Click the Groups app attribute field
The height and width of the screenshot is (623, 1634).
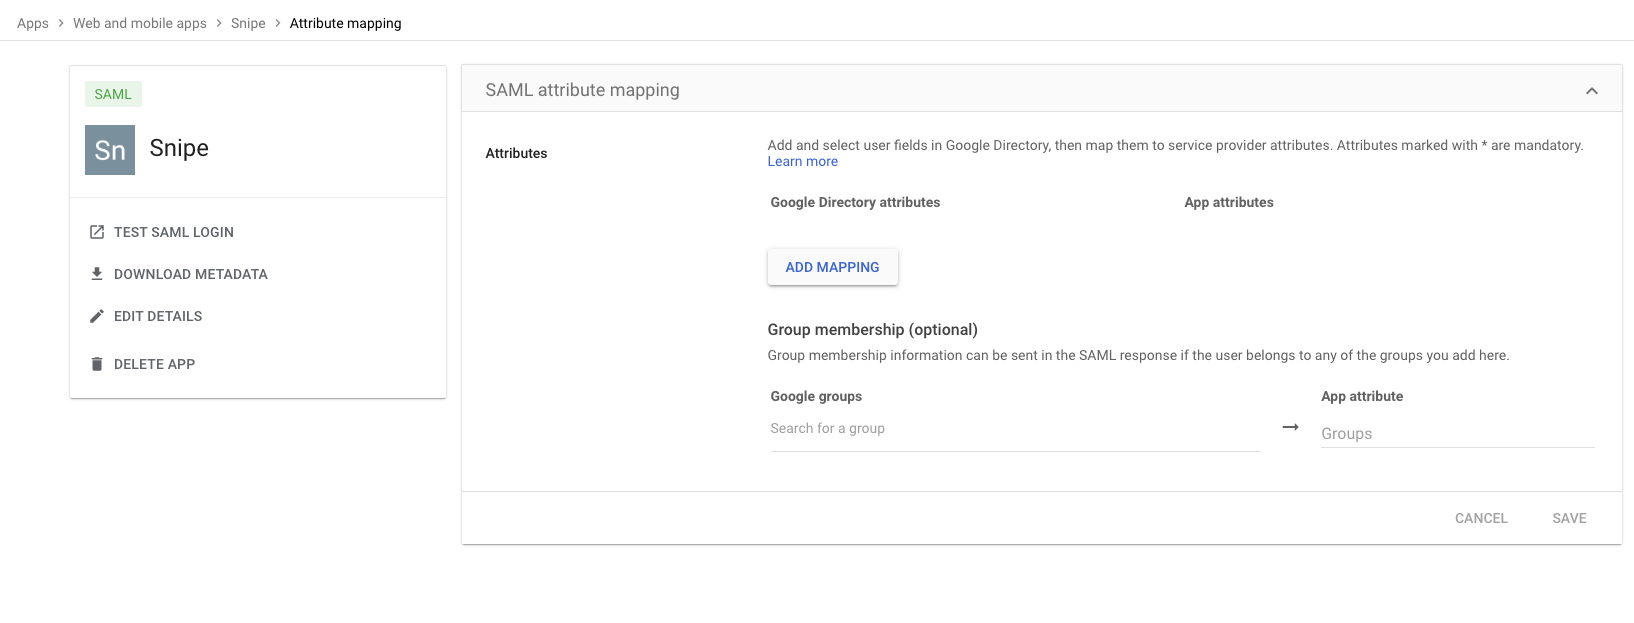pos(1458,433)
